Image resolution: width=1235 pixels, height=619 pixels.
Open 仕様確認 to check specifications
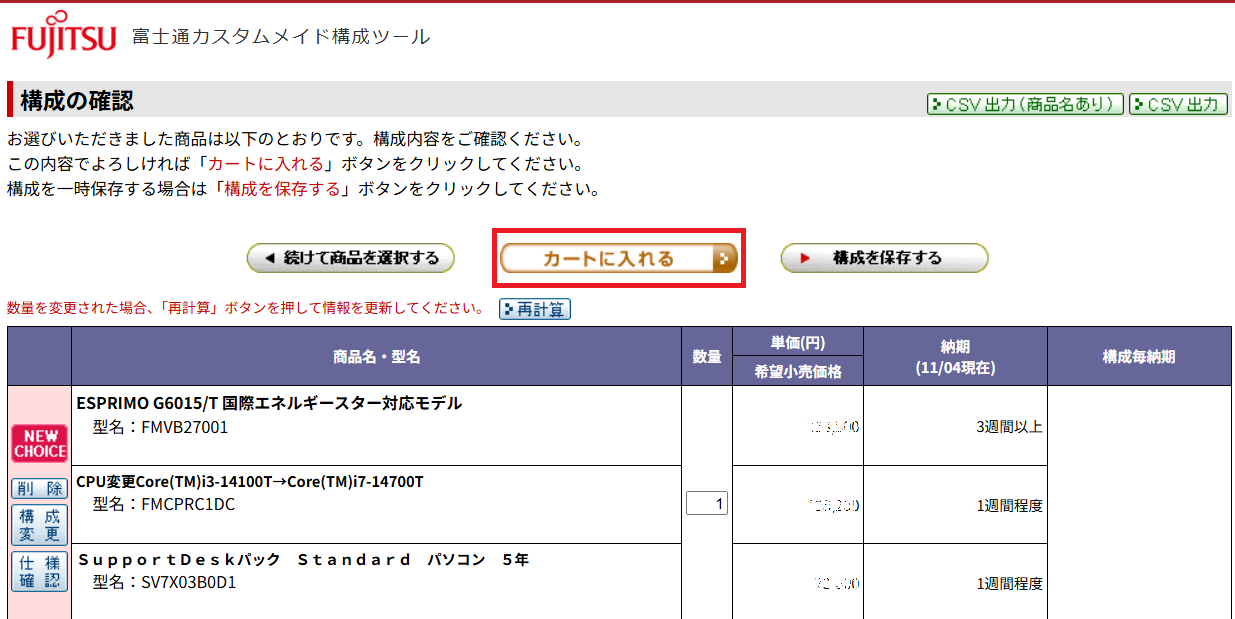[x=39, y=572]
